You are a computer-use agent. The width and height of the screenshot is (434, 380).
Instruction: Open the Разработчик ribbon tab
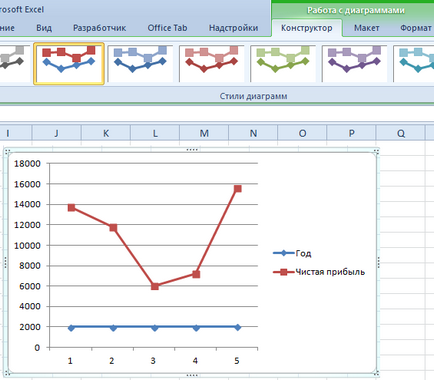(x=99, y=28)
